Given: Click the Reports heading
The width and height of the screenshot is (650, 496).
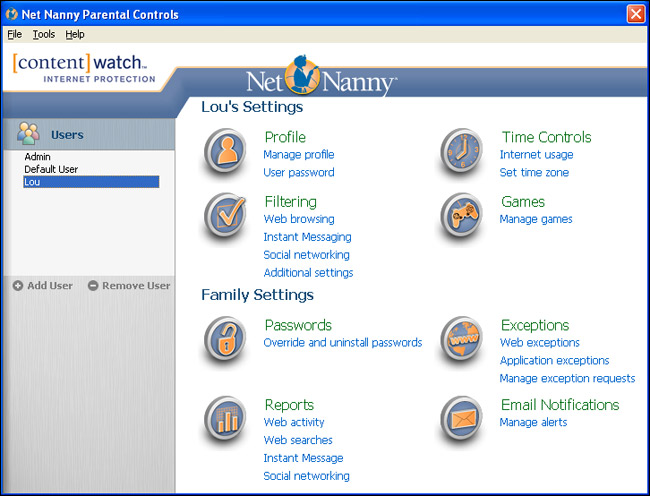Looking at the screenshot, I should (x=289, y=405).
